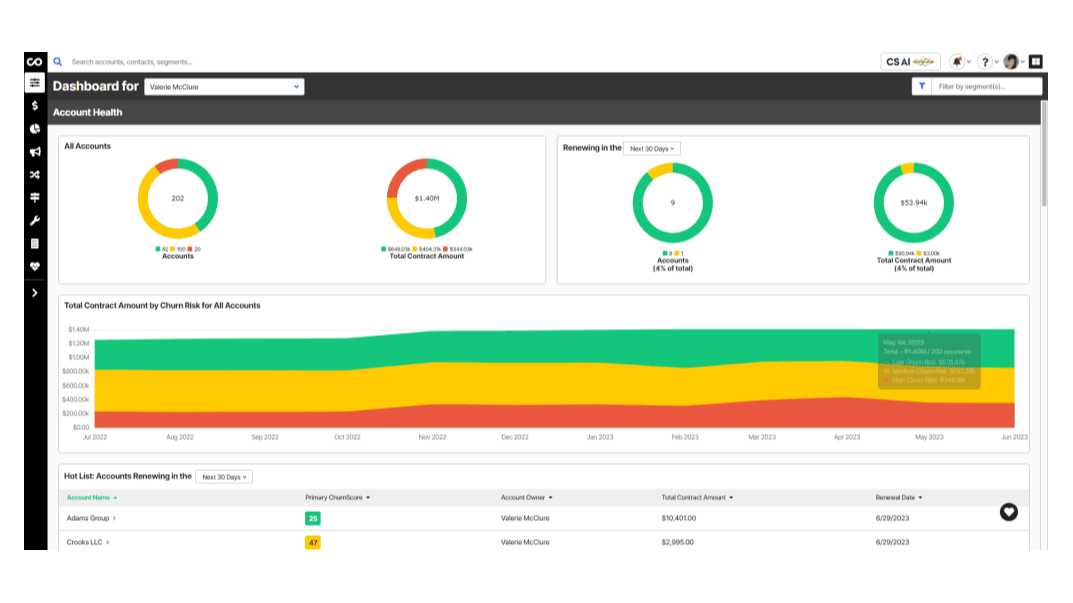Click the question mark help icon

click(x=985, y=62)
